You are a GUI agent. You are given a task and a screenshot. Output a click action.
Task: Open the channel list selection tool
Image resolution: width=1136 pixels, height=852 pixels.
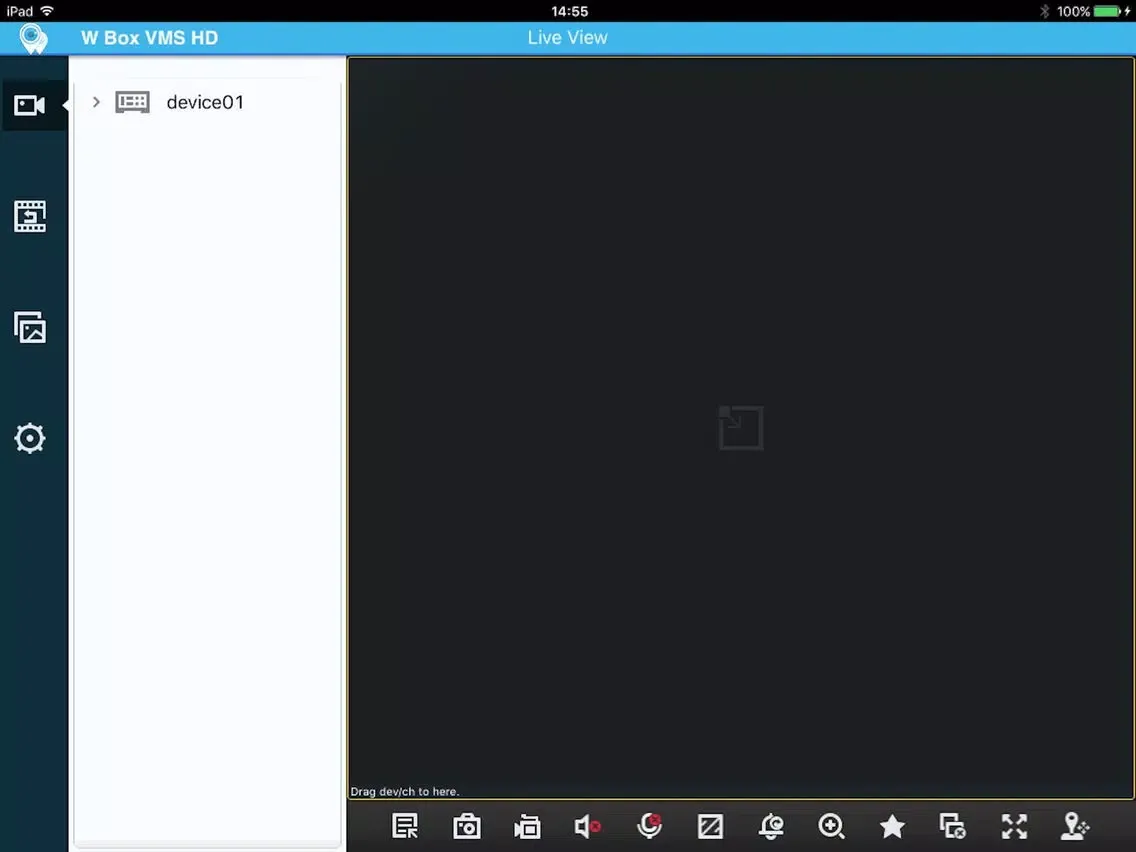click(x=405, y=826)
